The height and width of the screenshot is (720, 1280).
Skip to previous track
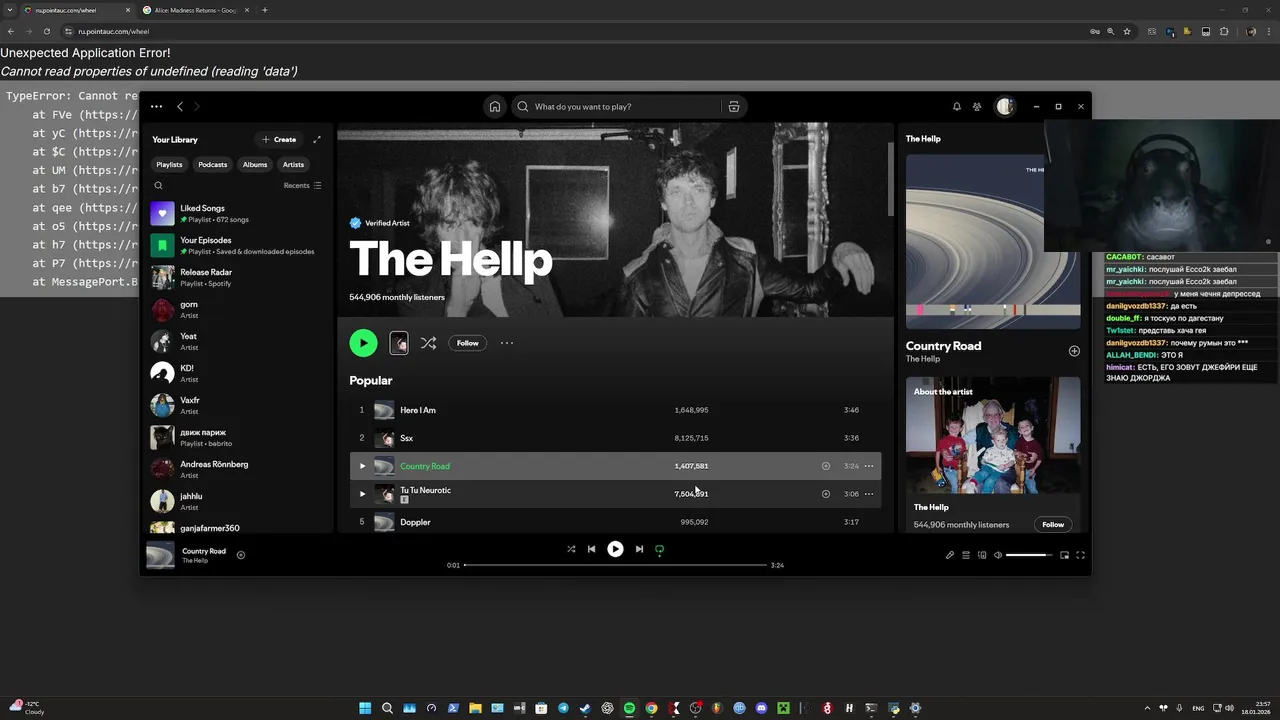(591, 549)
